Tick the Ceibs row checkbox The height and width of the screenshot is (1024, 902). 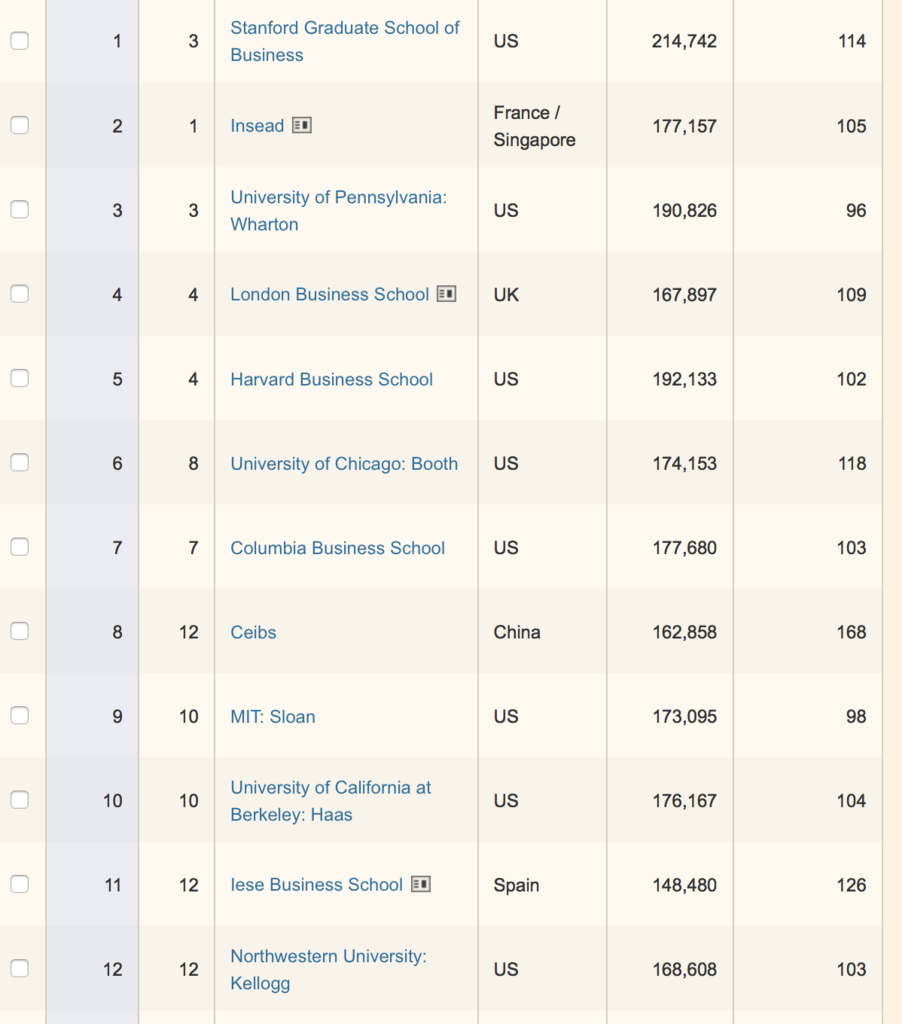point(20,631)
